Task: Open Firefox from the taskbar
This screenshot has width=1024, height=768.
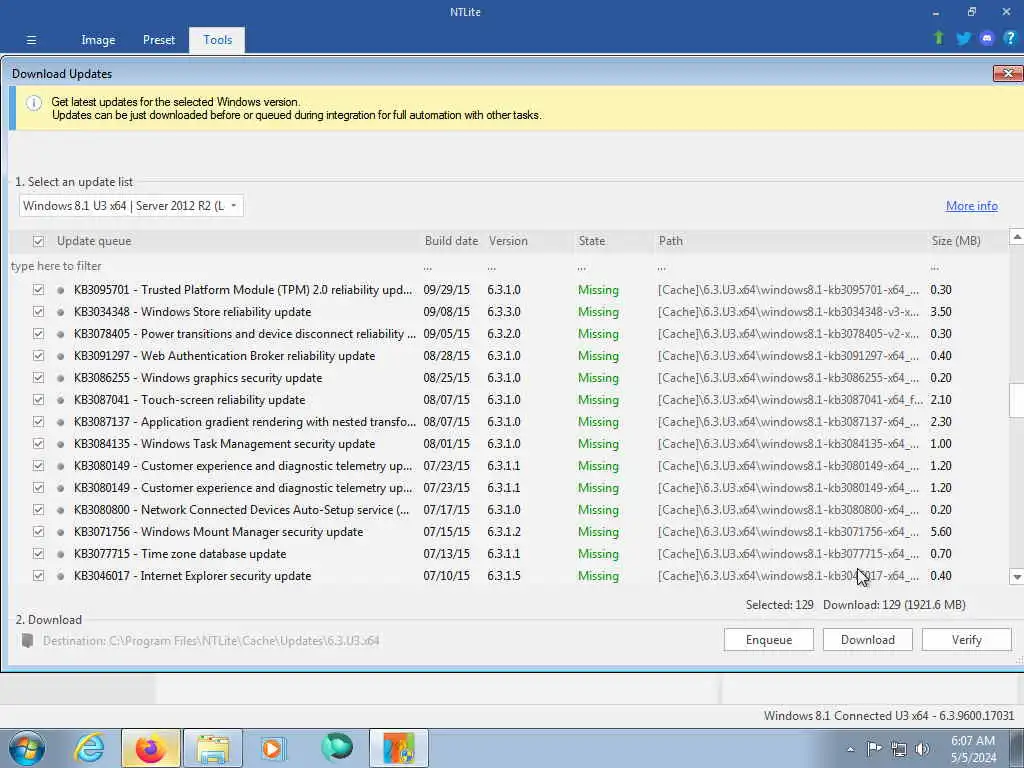Action: 150,748
